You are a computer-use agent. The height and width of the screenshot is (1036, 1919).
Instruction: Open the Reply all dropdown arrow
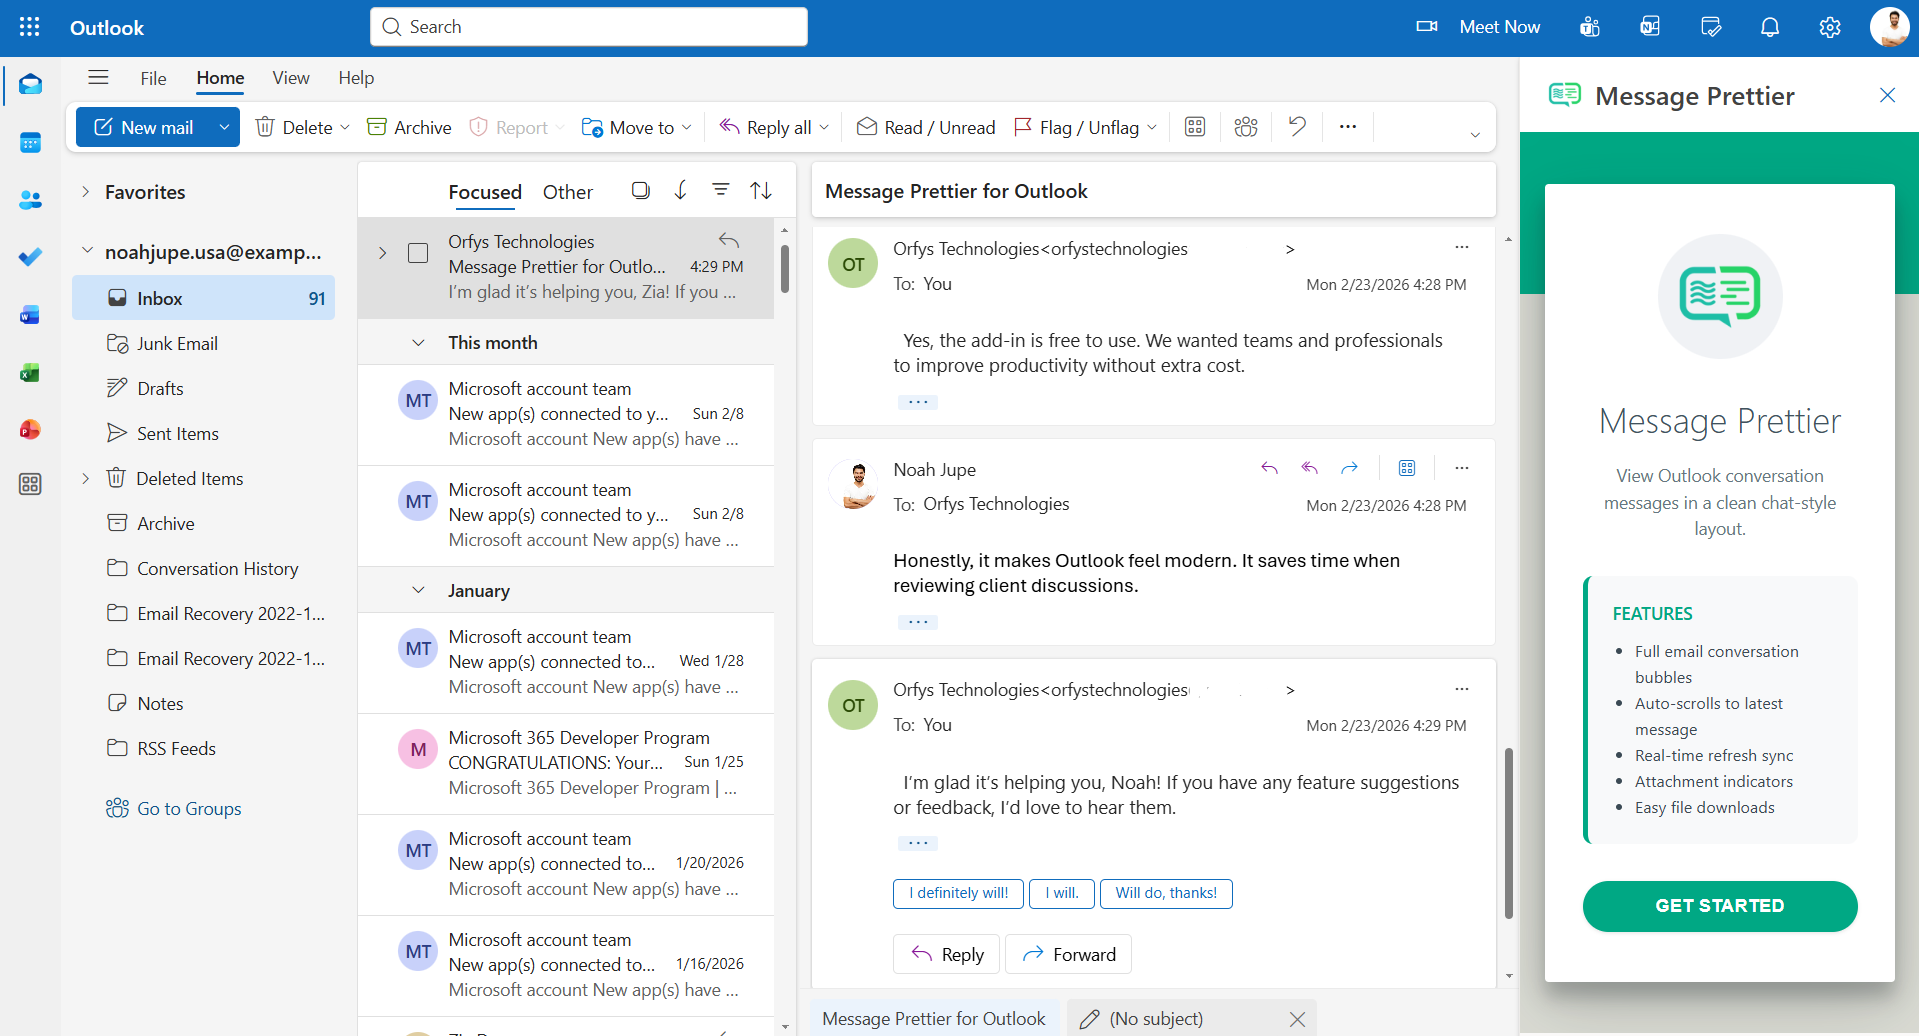[x=824, y=127]
